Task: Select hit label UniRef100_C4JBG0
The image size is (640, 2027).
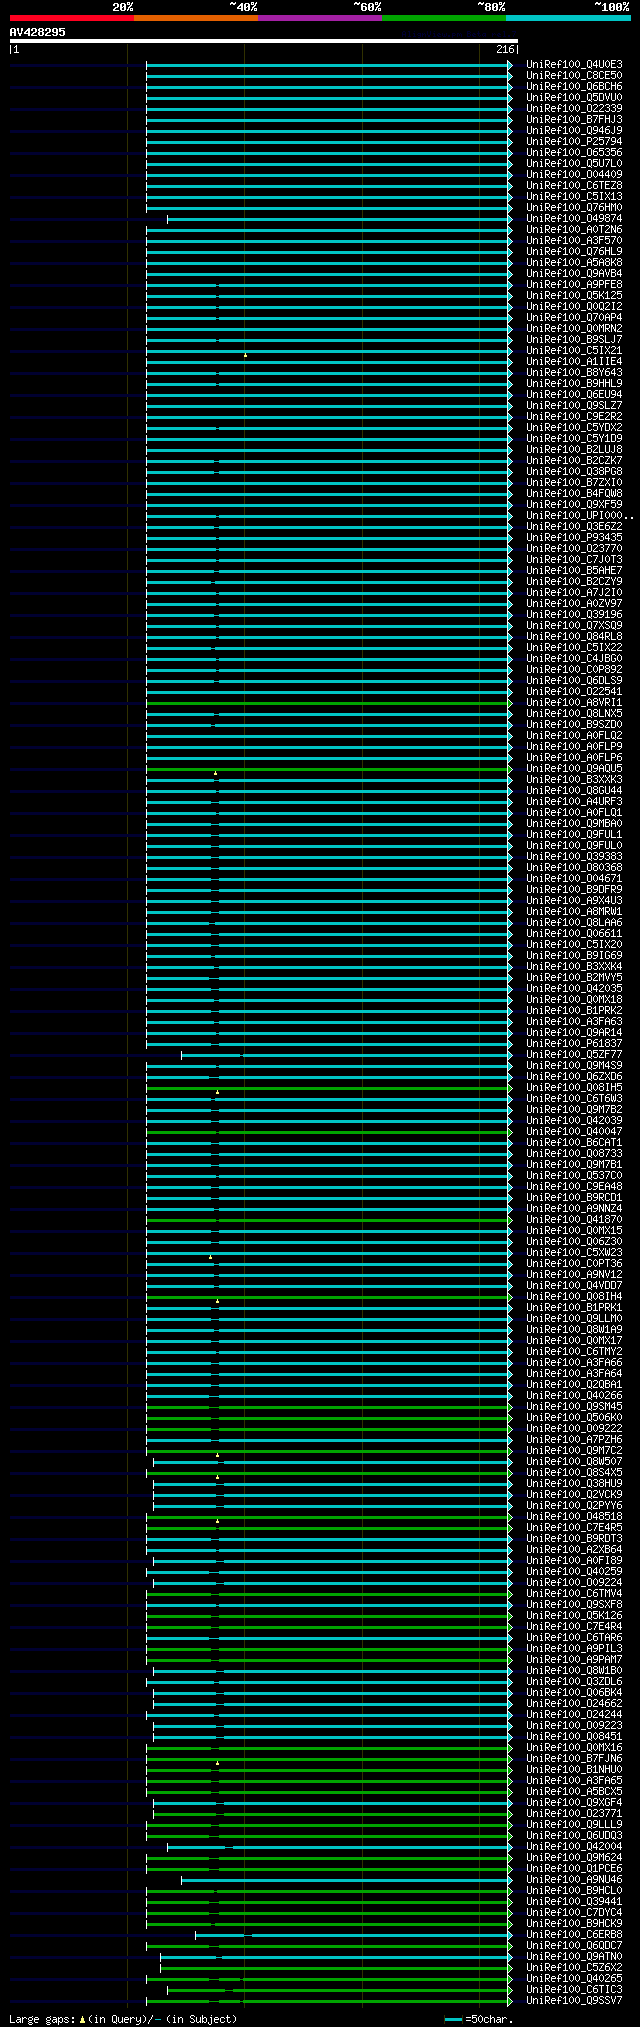Action: pyautogui.click(x=574, y=658)
